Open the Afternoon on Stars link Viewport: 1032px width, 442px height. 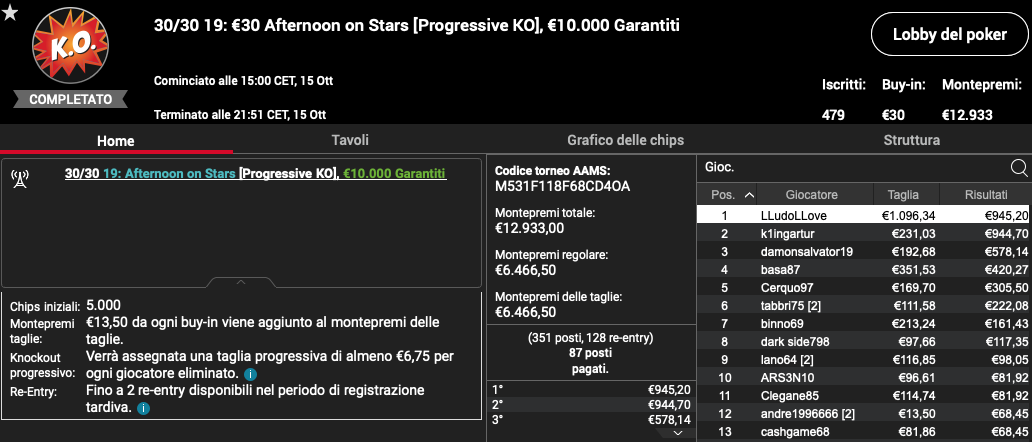(169, 174)
